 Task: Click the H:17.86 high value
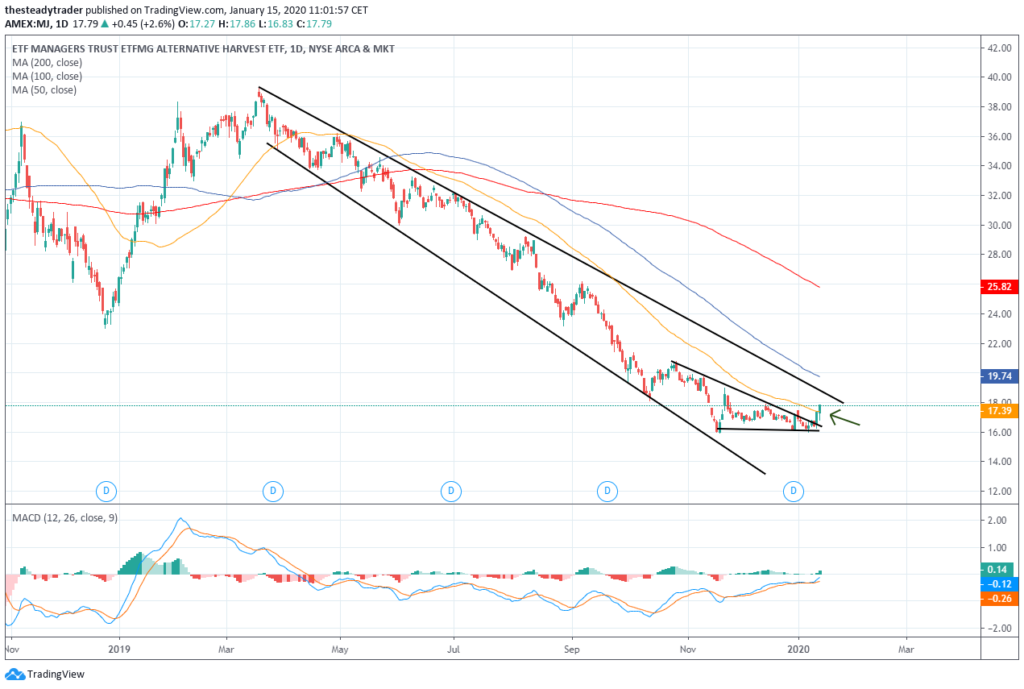pos(236,24)
